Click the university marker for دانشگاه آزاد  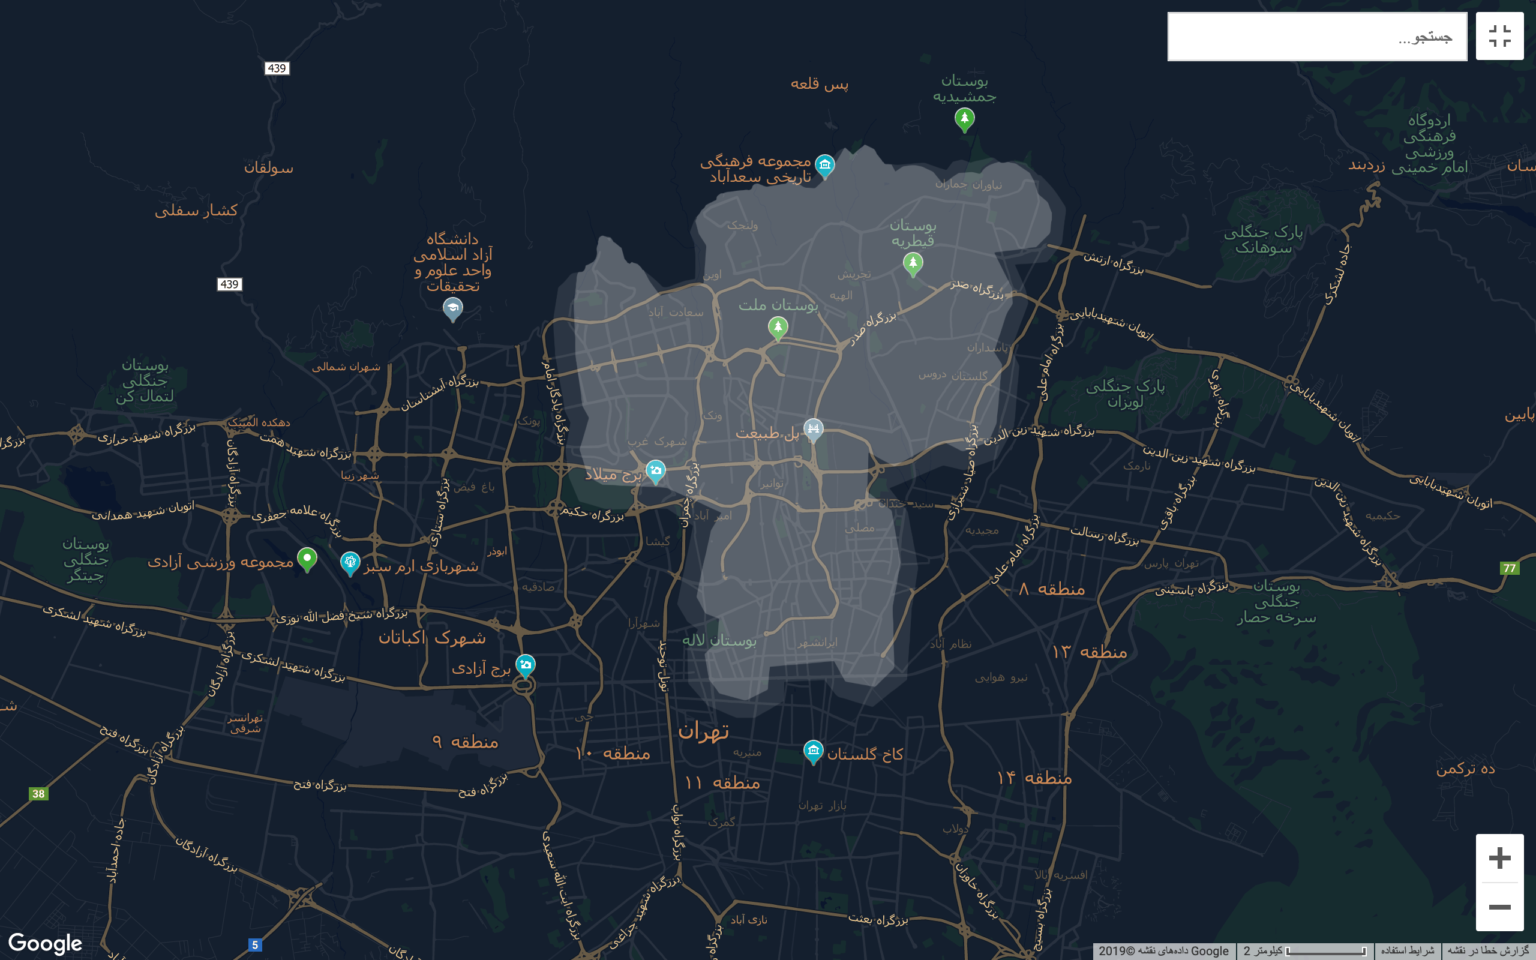point(452,309)
